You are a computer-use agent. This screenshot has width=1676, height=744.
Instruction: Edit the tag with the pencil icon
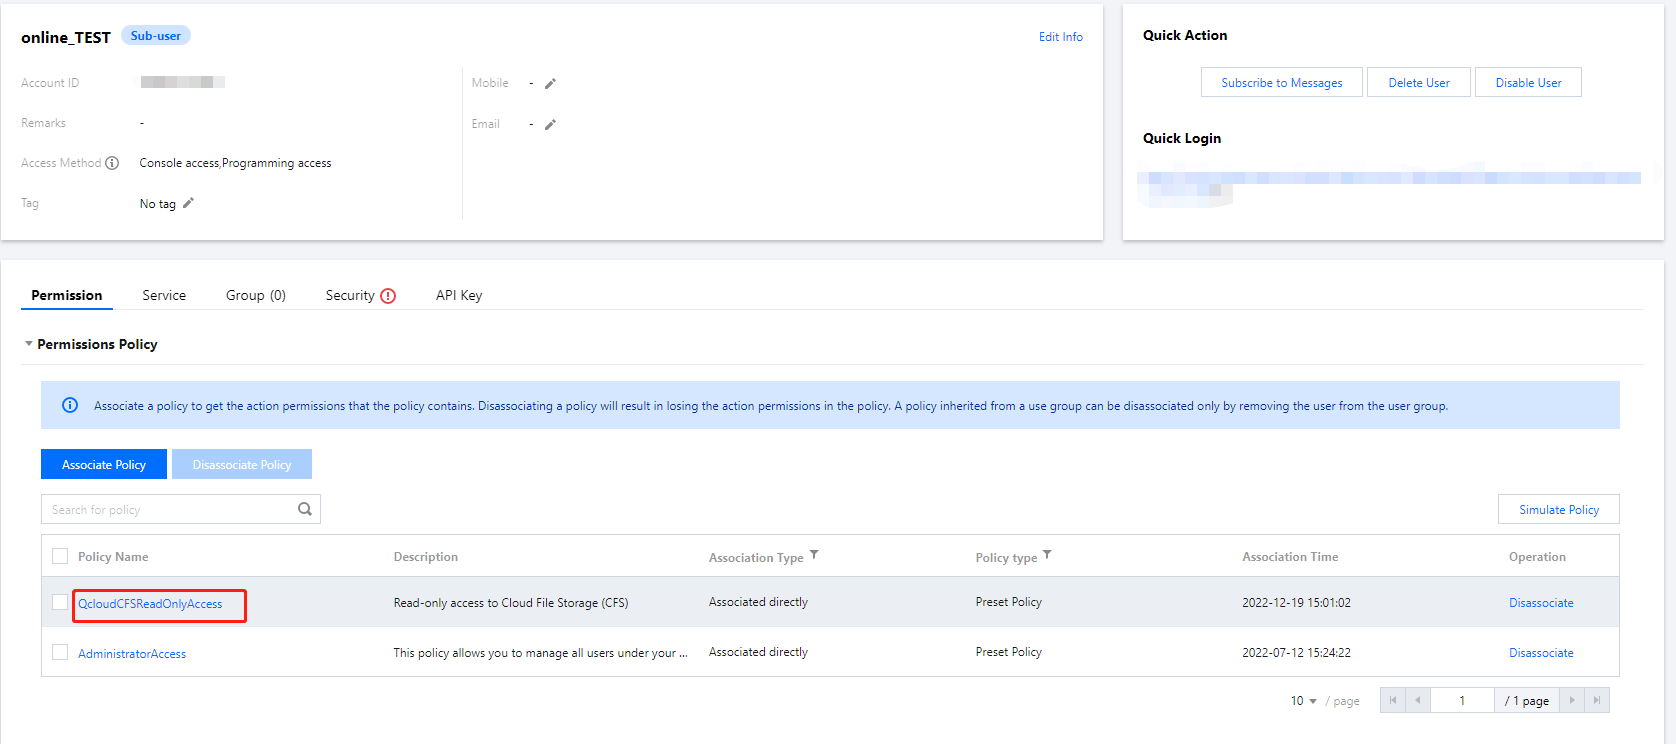tap(188, 203)
